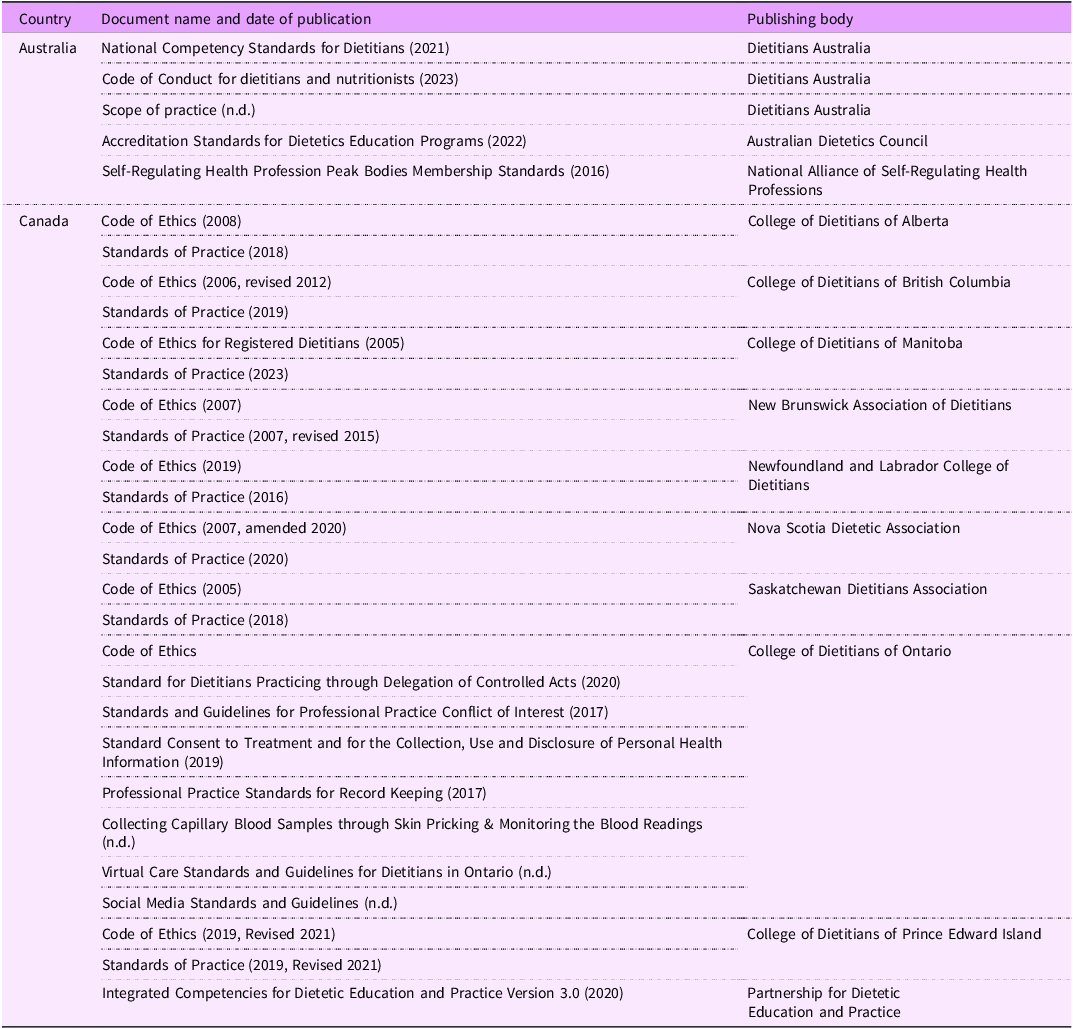Click the undated 'Code of Ethics' Ontario entry

coord(149,651)
